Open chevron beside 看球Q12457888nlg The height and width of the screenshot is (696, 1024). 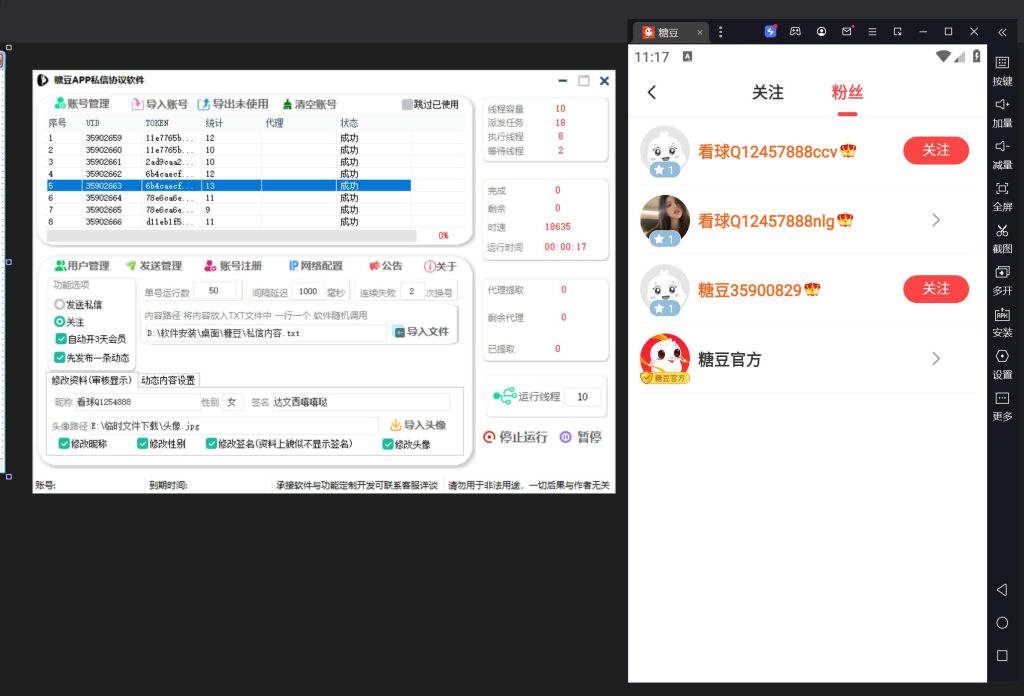click(x=936, y=220)
